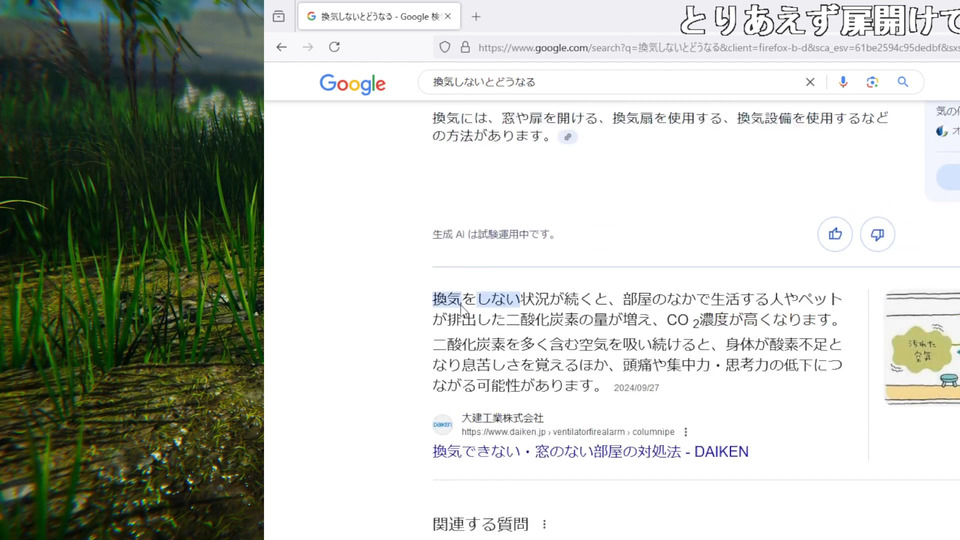Open options menu next to 関連する質問
960x540 pixels.
pyautogui.click(x=544, y=524)
